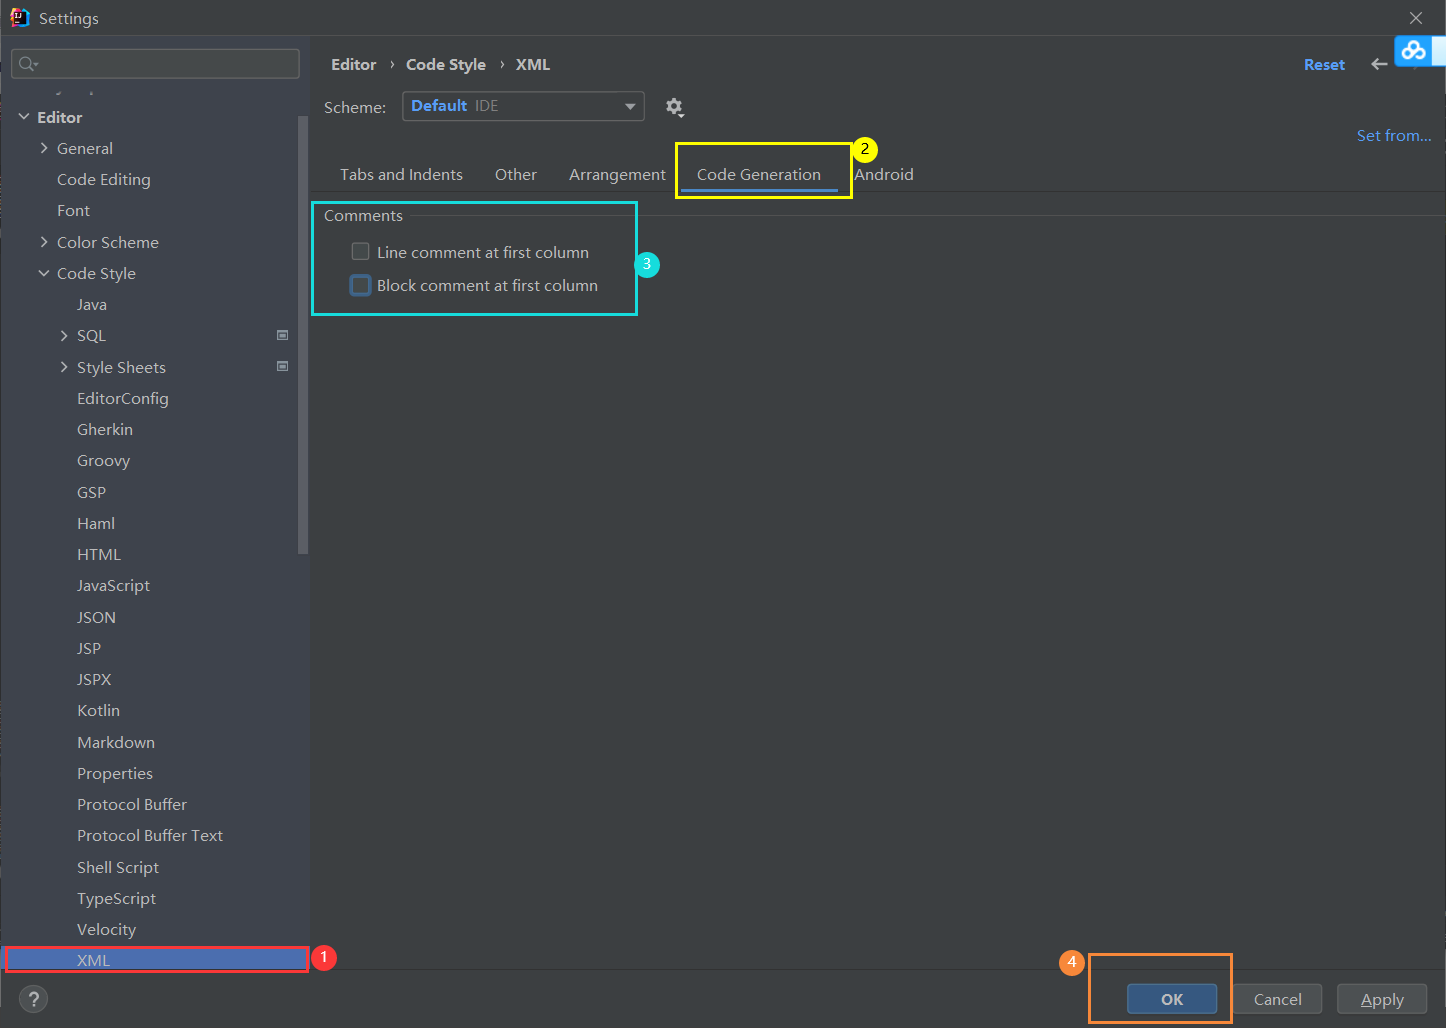
Task: Click the Set from... link
Action: point(1394,135)
